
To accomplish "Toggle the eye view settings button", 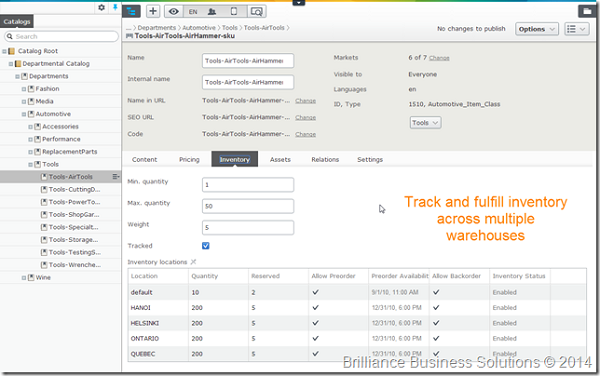I will point(174,11).
